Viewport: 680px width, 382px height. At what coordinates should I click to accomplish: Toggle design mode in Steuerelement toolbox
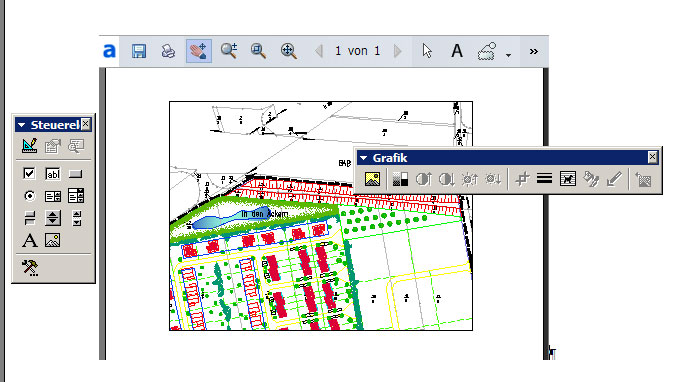(29, 146)
